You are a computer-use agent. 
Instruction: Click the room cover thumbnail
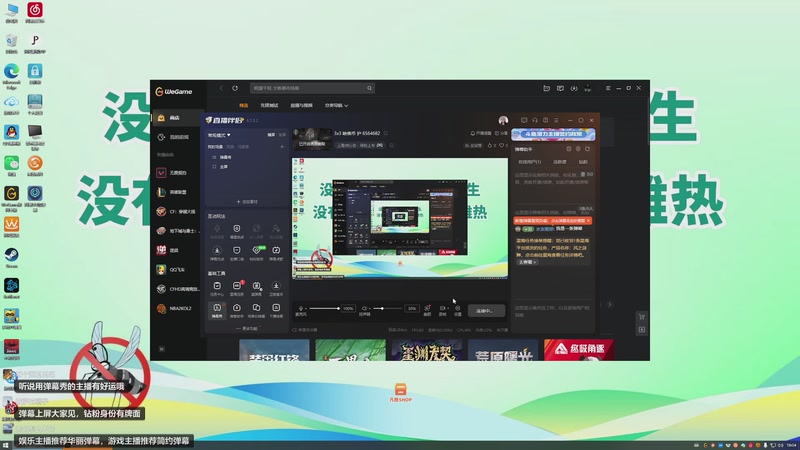(x=312, y=138)
